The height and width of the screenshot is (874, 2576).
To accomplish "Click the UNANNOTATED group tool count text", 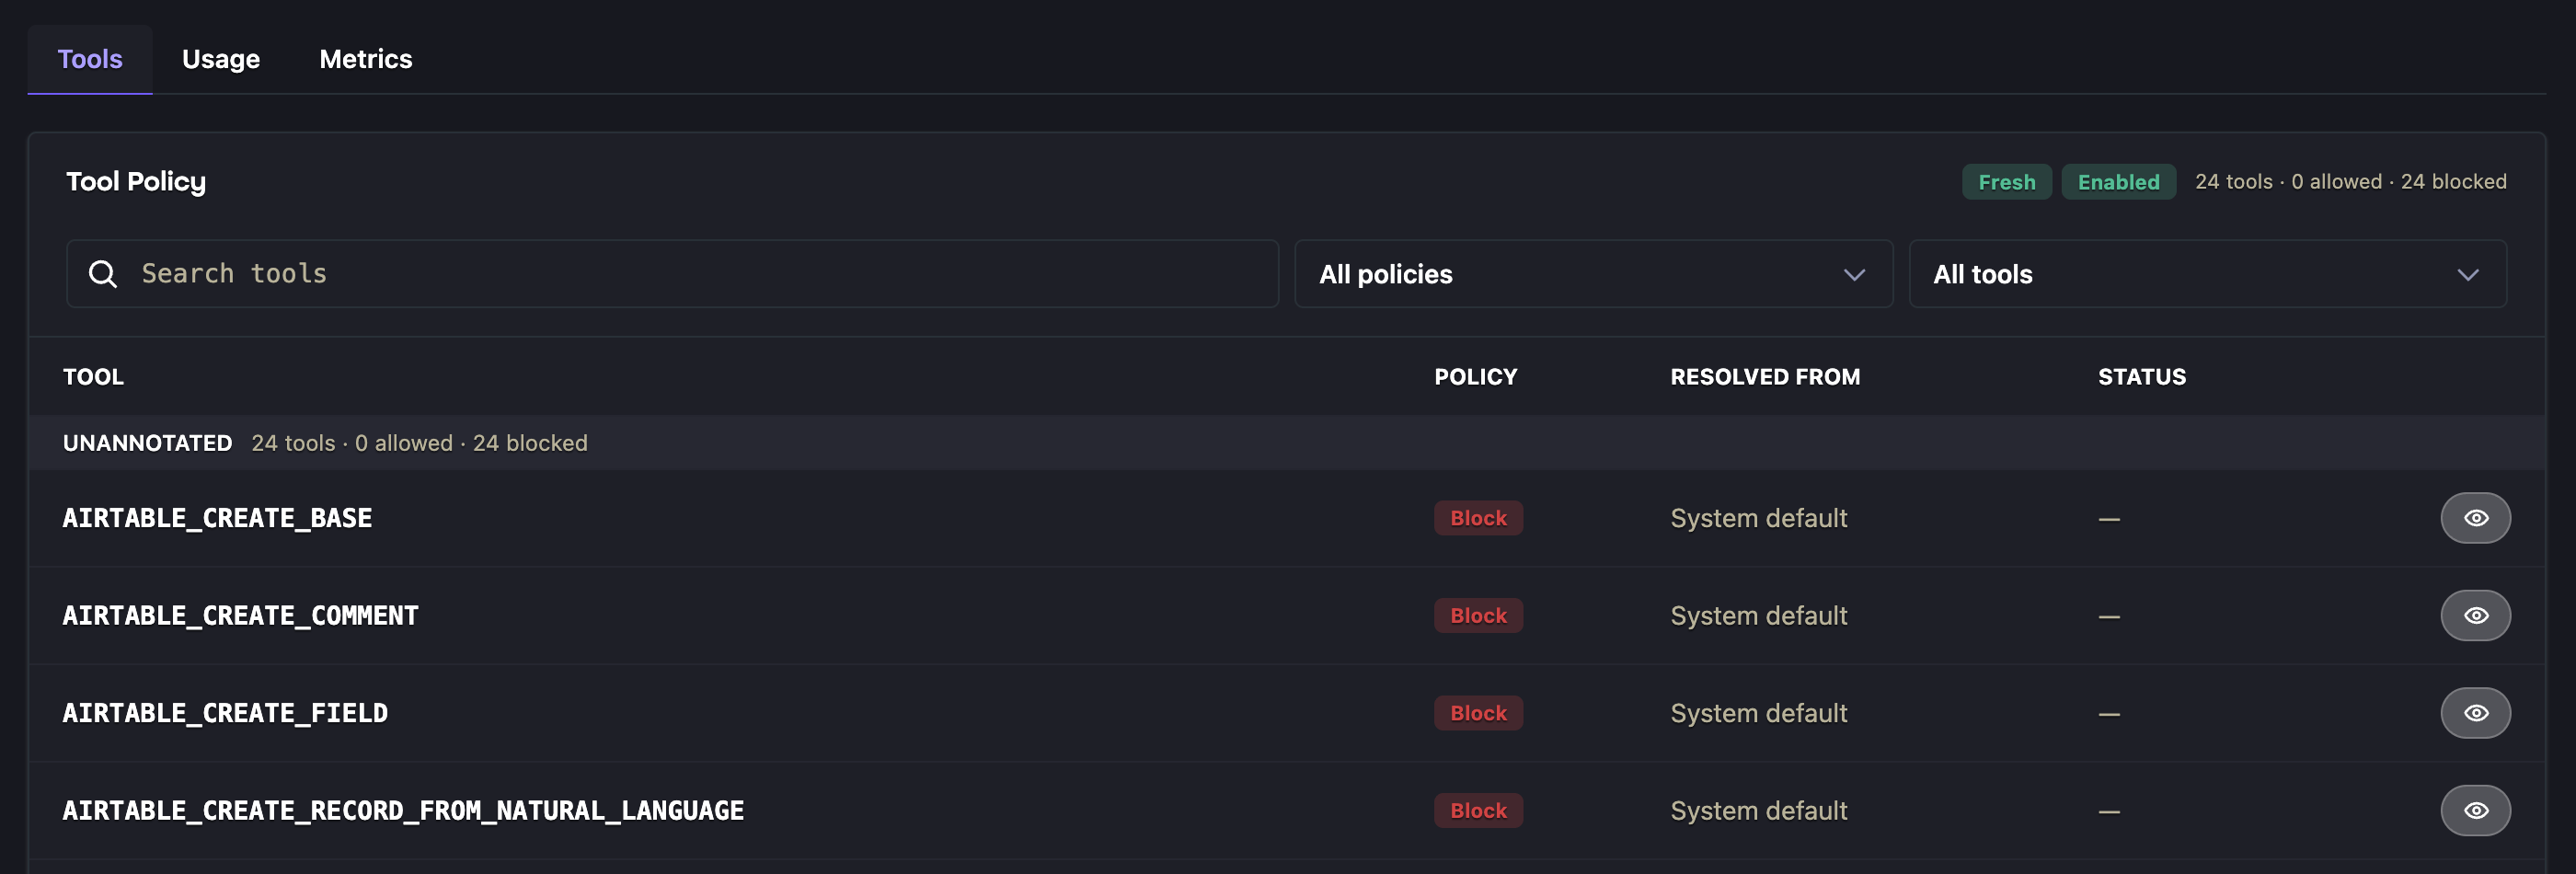I will (419, 443).
